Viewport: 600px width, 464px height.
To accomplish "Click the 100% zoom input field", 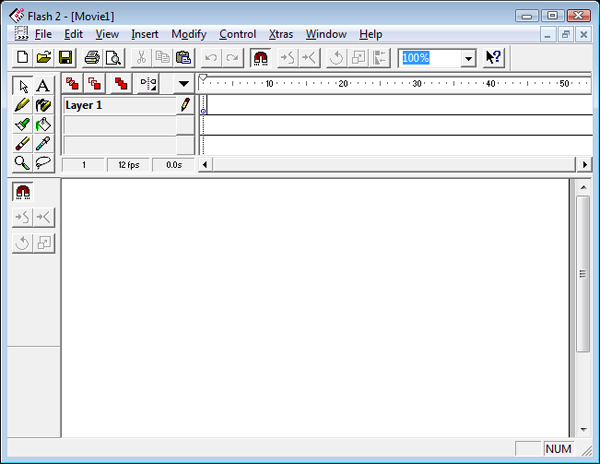I will pyautogui.click(x=430, y=59).
